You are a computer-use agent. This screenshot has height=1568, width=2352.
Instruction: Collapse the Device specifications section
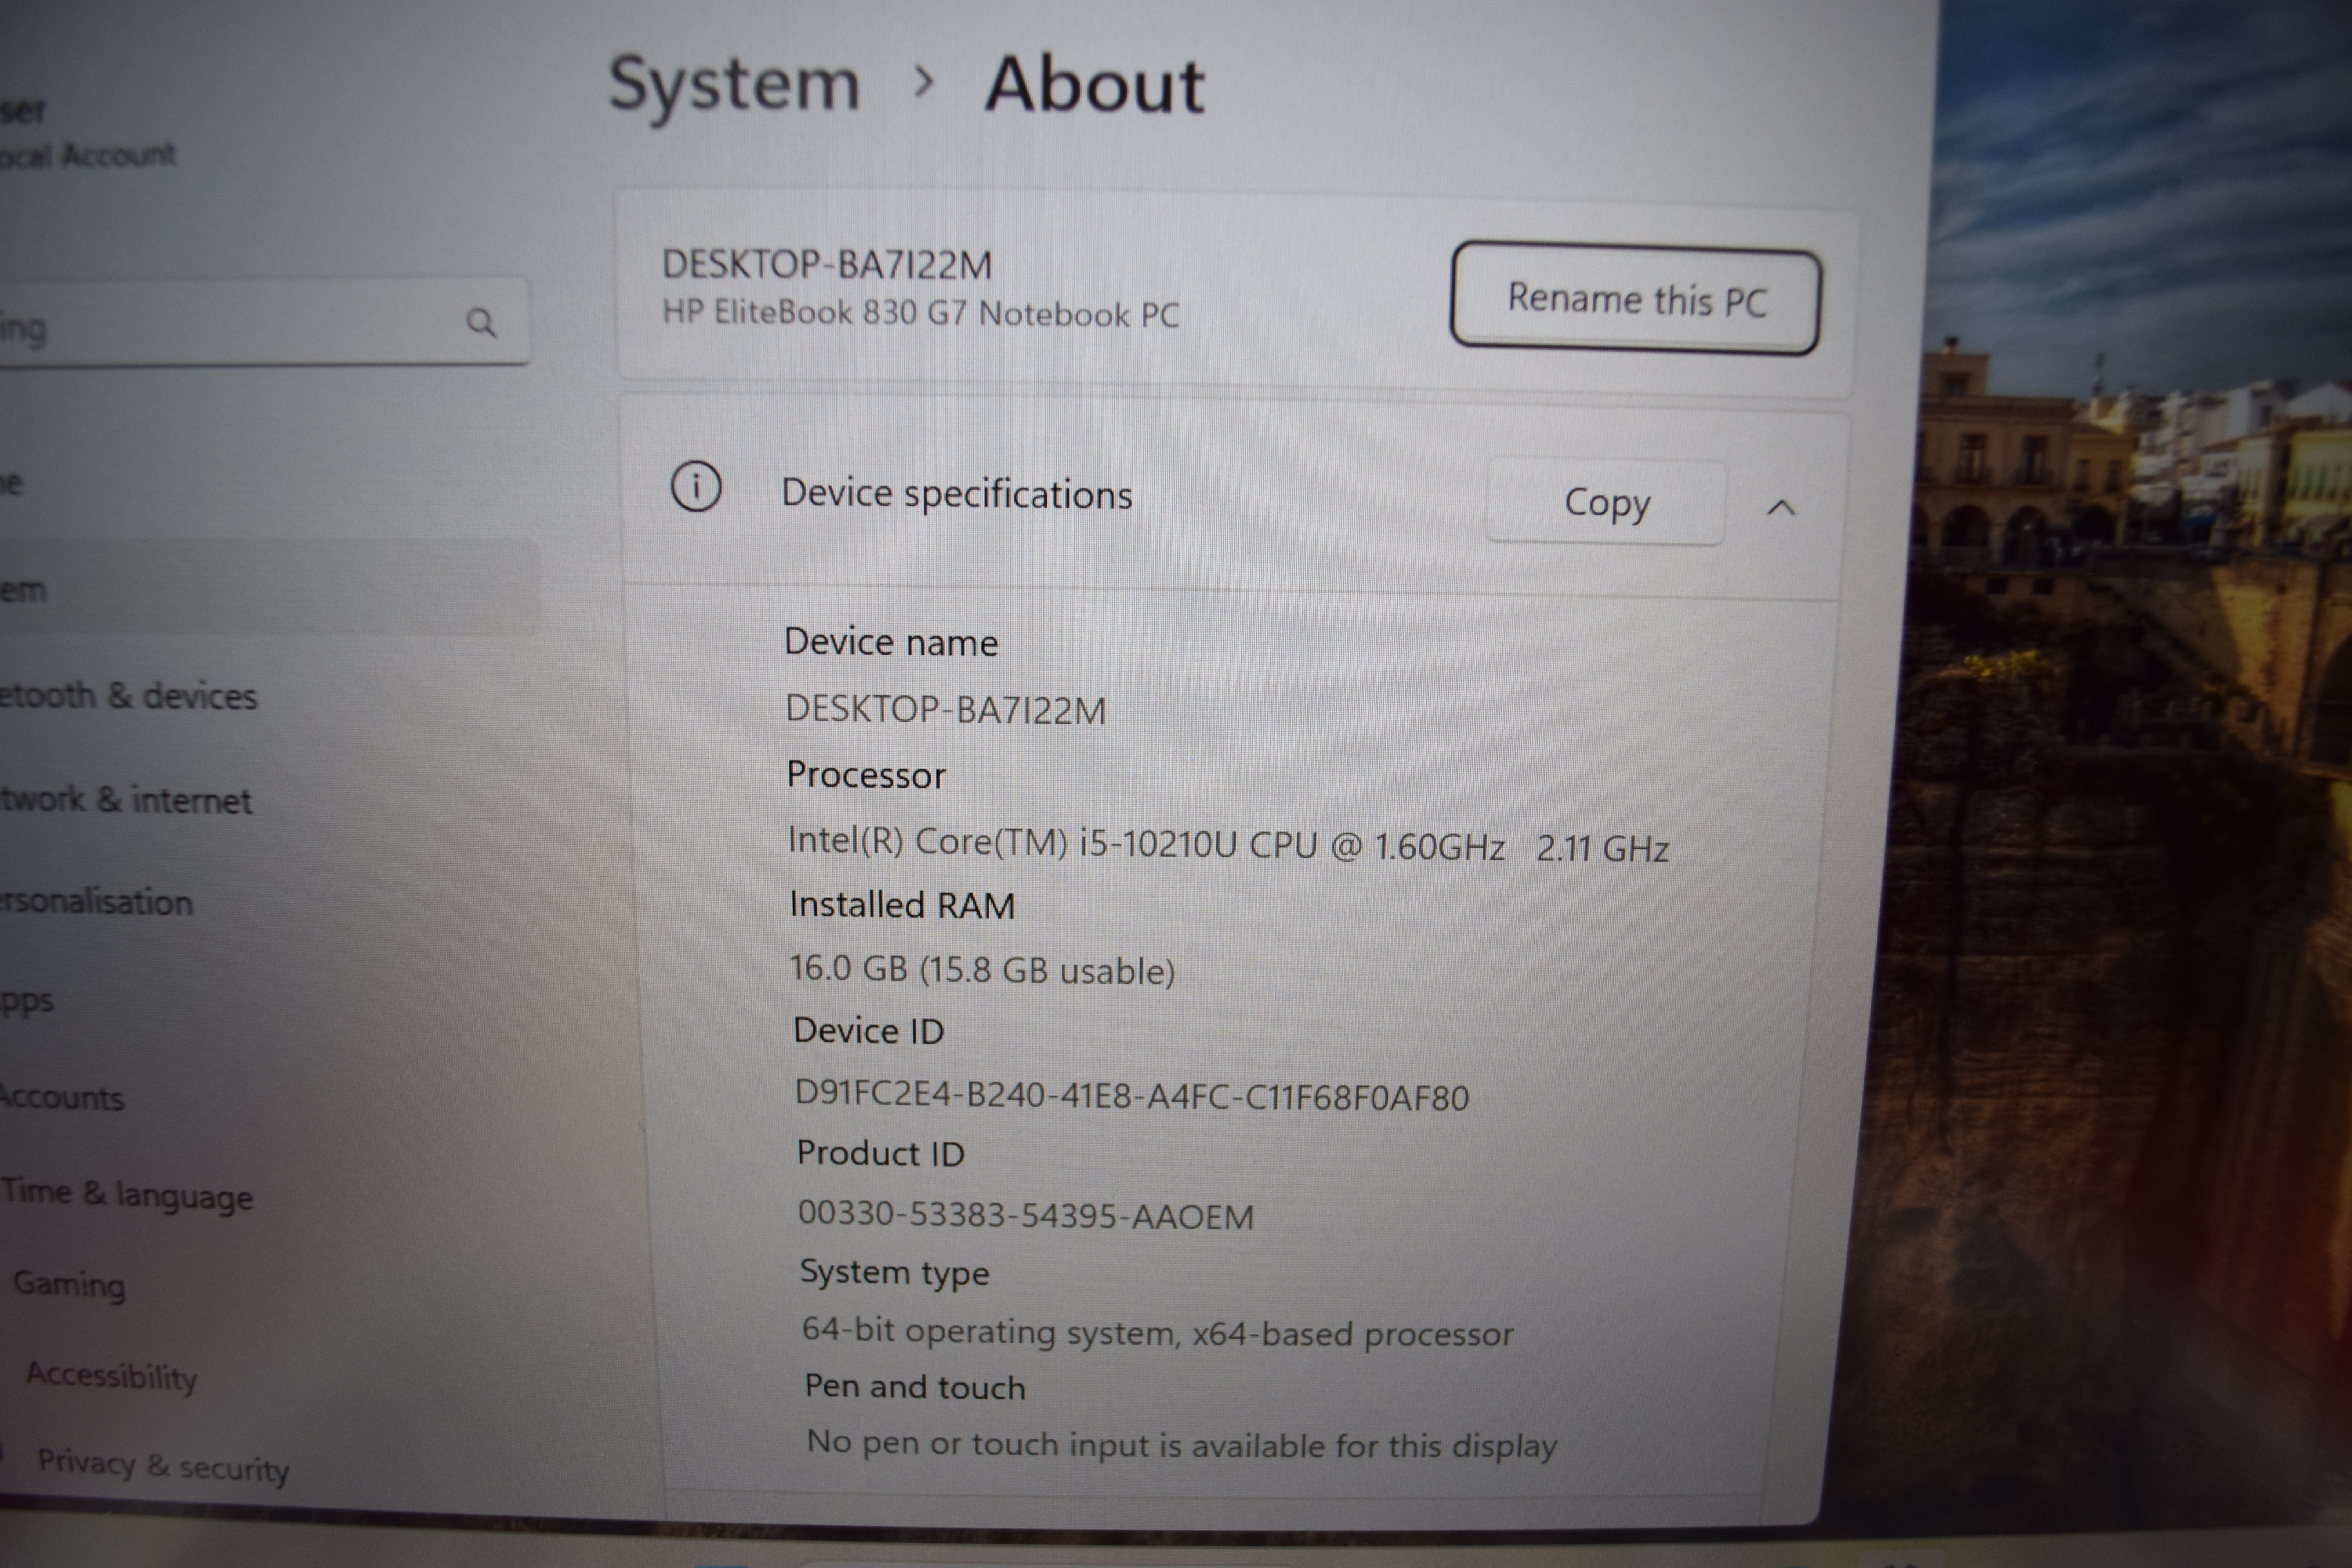point(1781,508)
